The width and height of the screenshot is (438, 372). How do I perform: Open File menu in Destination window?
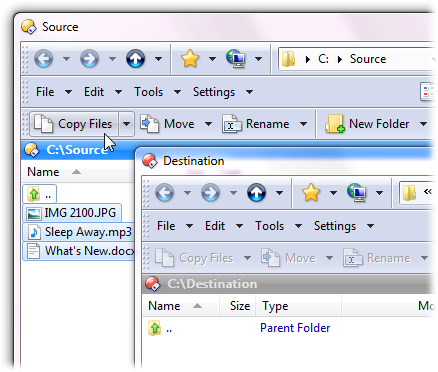pos(166,226)
